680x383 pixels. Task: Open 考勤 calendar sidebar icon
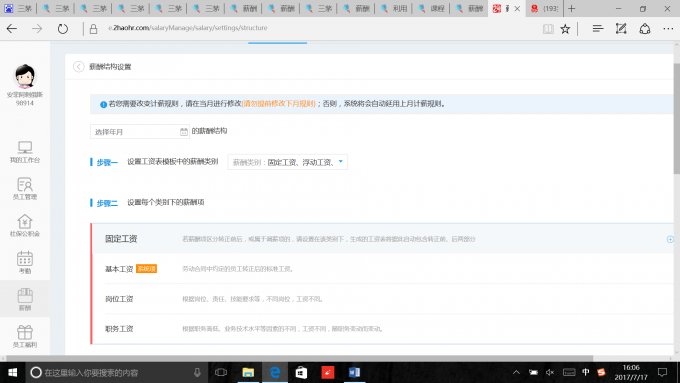25,262
